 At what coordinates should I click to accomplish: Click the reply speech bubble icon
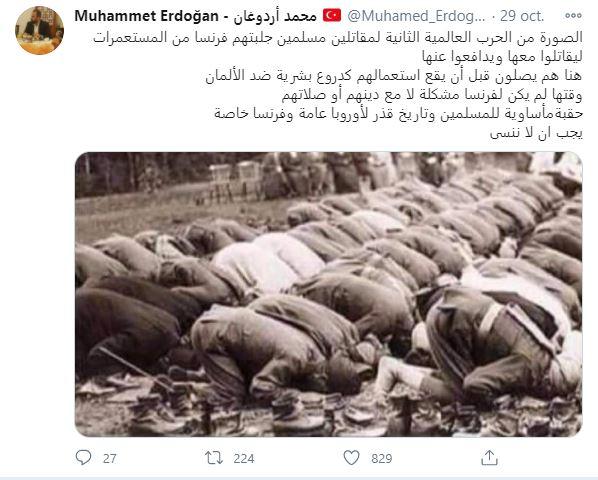[83, 458]
